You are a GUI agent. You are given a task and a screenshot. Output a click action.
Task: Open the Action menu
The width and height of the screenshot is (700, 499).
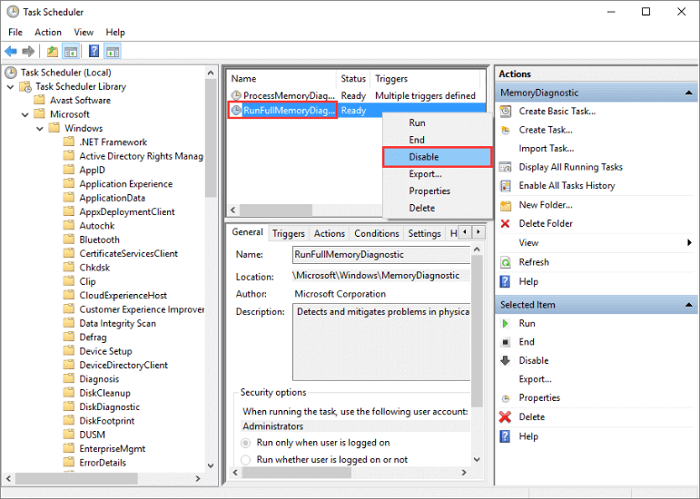tap(48, 32)
